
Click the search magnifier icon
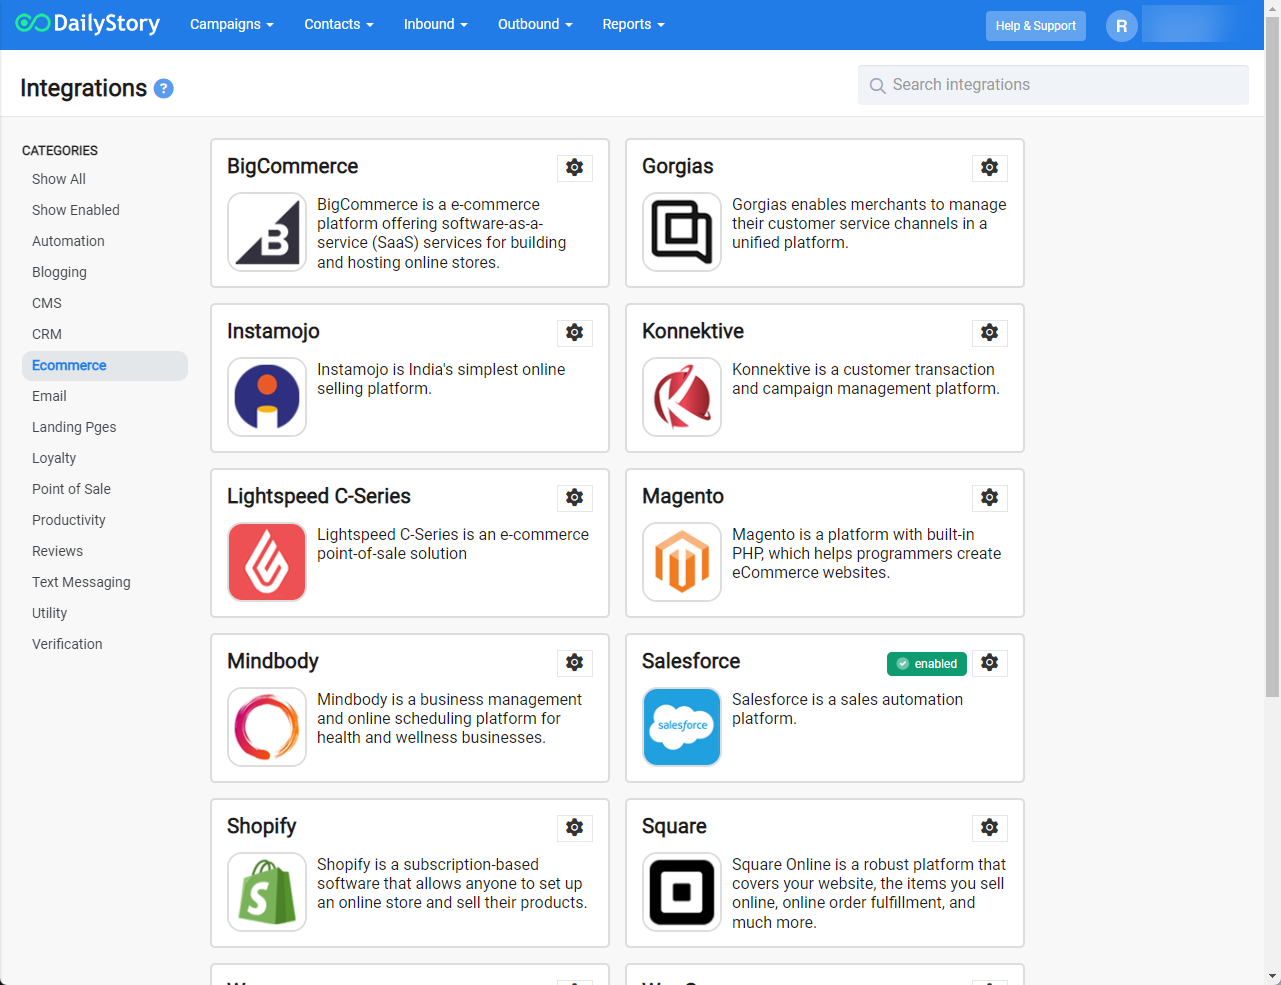click(x=877, y=86)
